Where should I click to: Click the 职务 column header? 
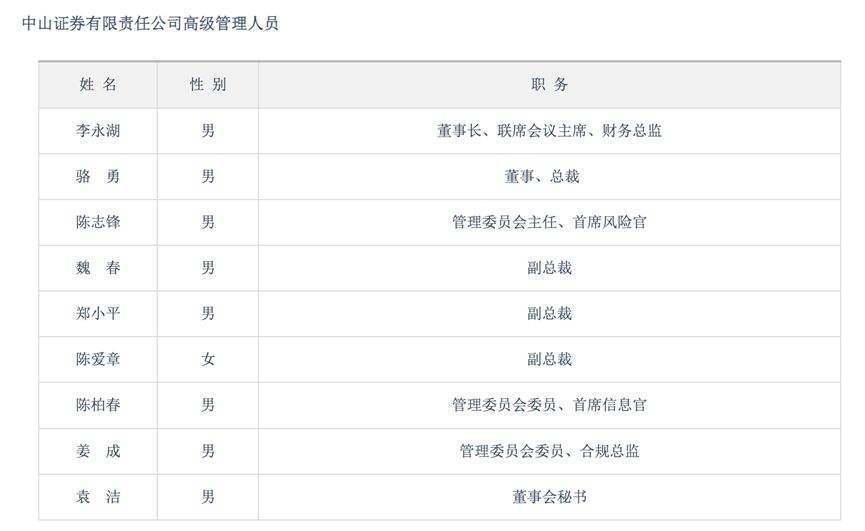(549, 85)
